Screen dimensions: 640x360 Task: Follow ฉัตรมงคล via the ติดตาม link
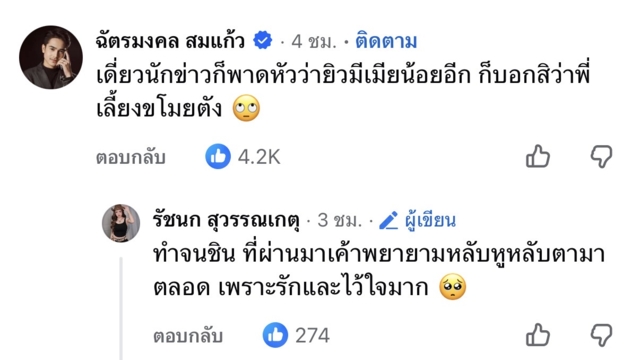point(386,41)
